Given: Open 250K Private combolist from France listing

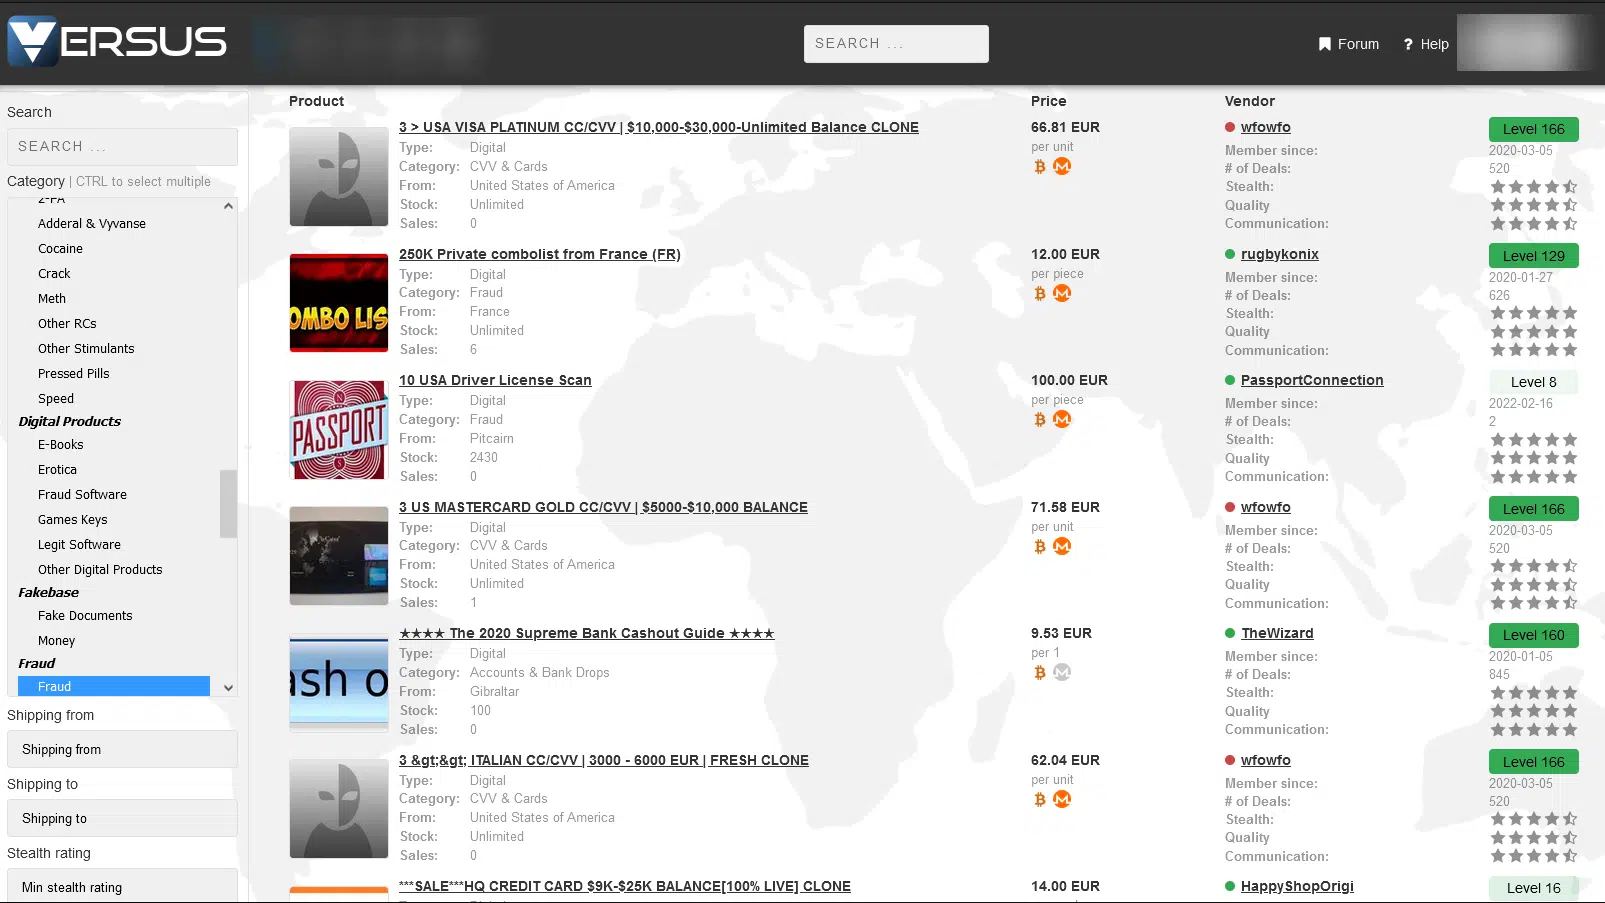Looking at the screenshot, I should [540, 254].
